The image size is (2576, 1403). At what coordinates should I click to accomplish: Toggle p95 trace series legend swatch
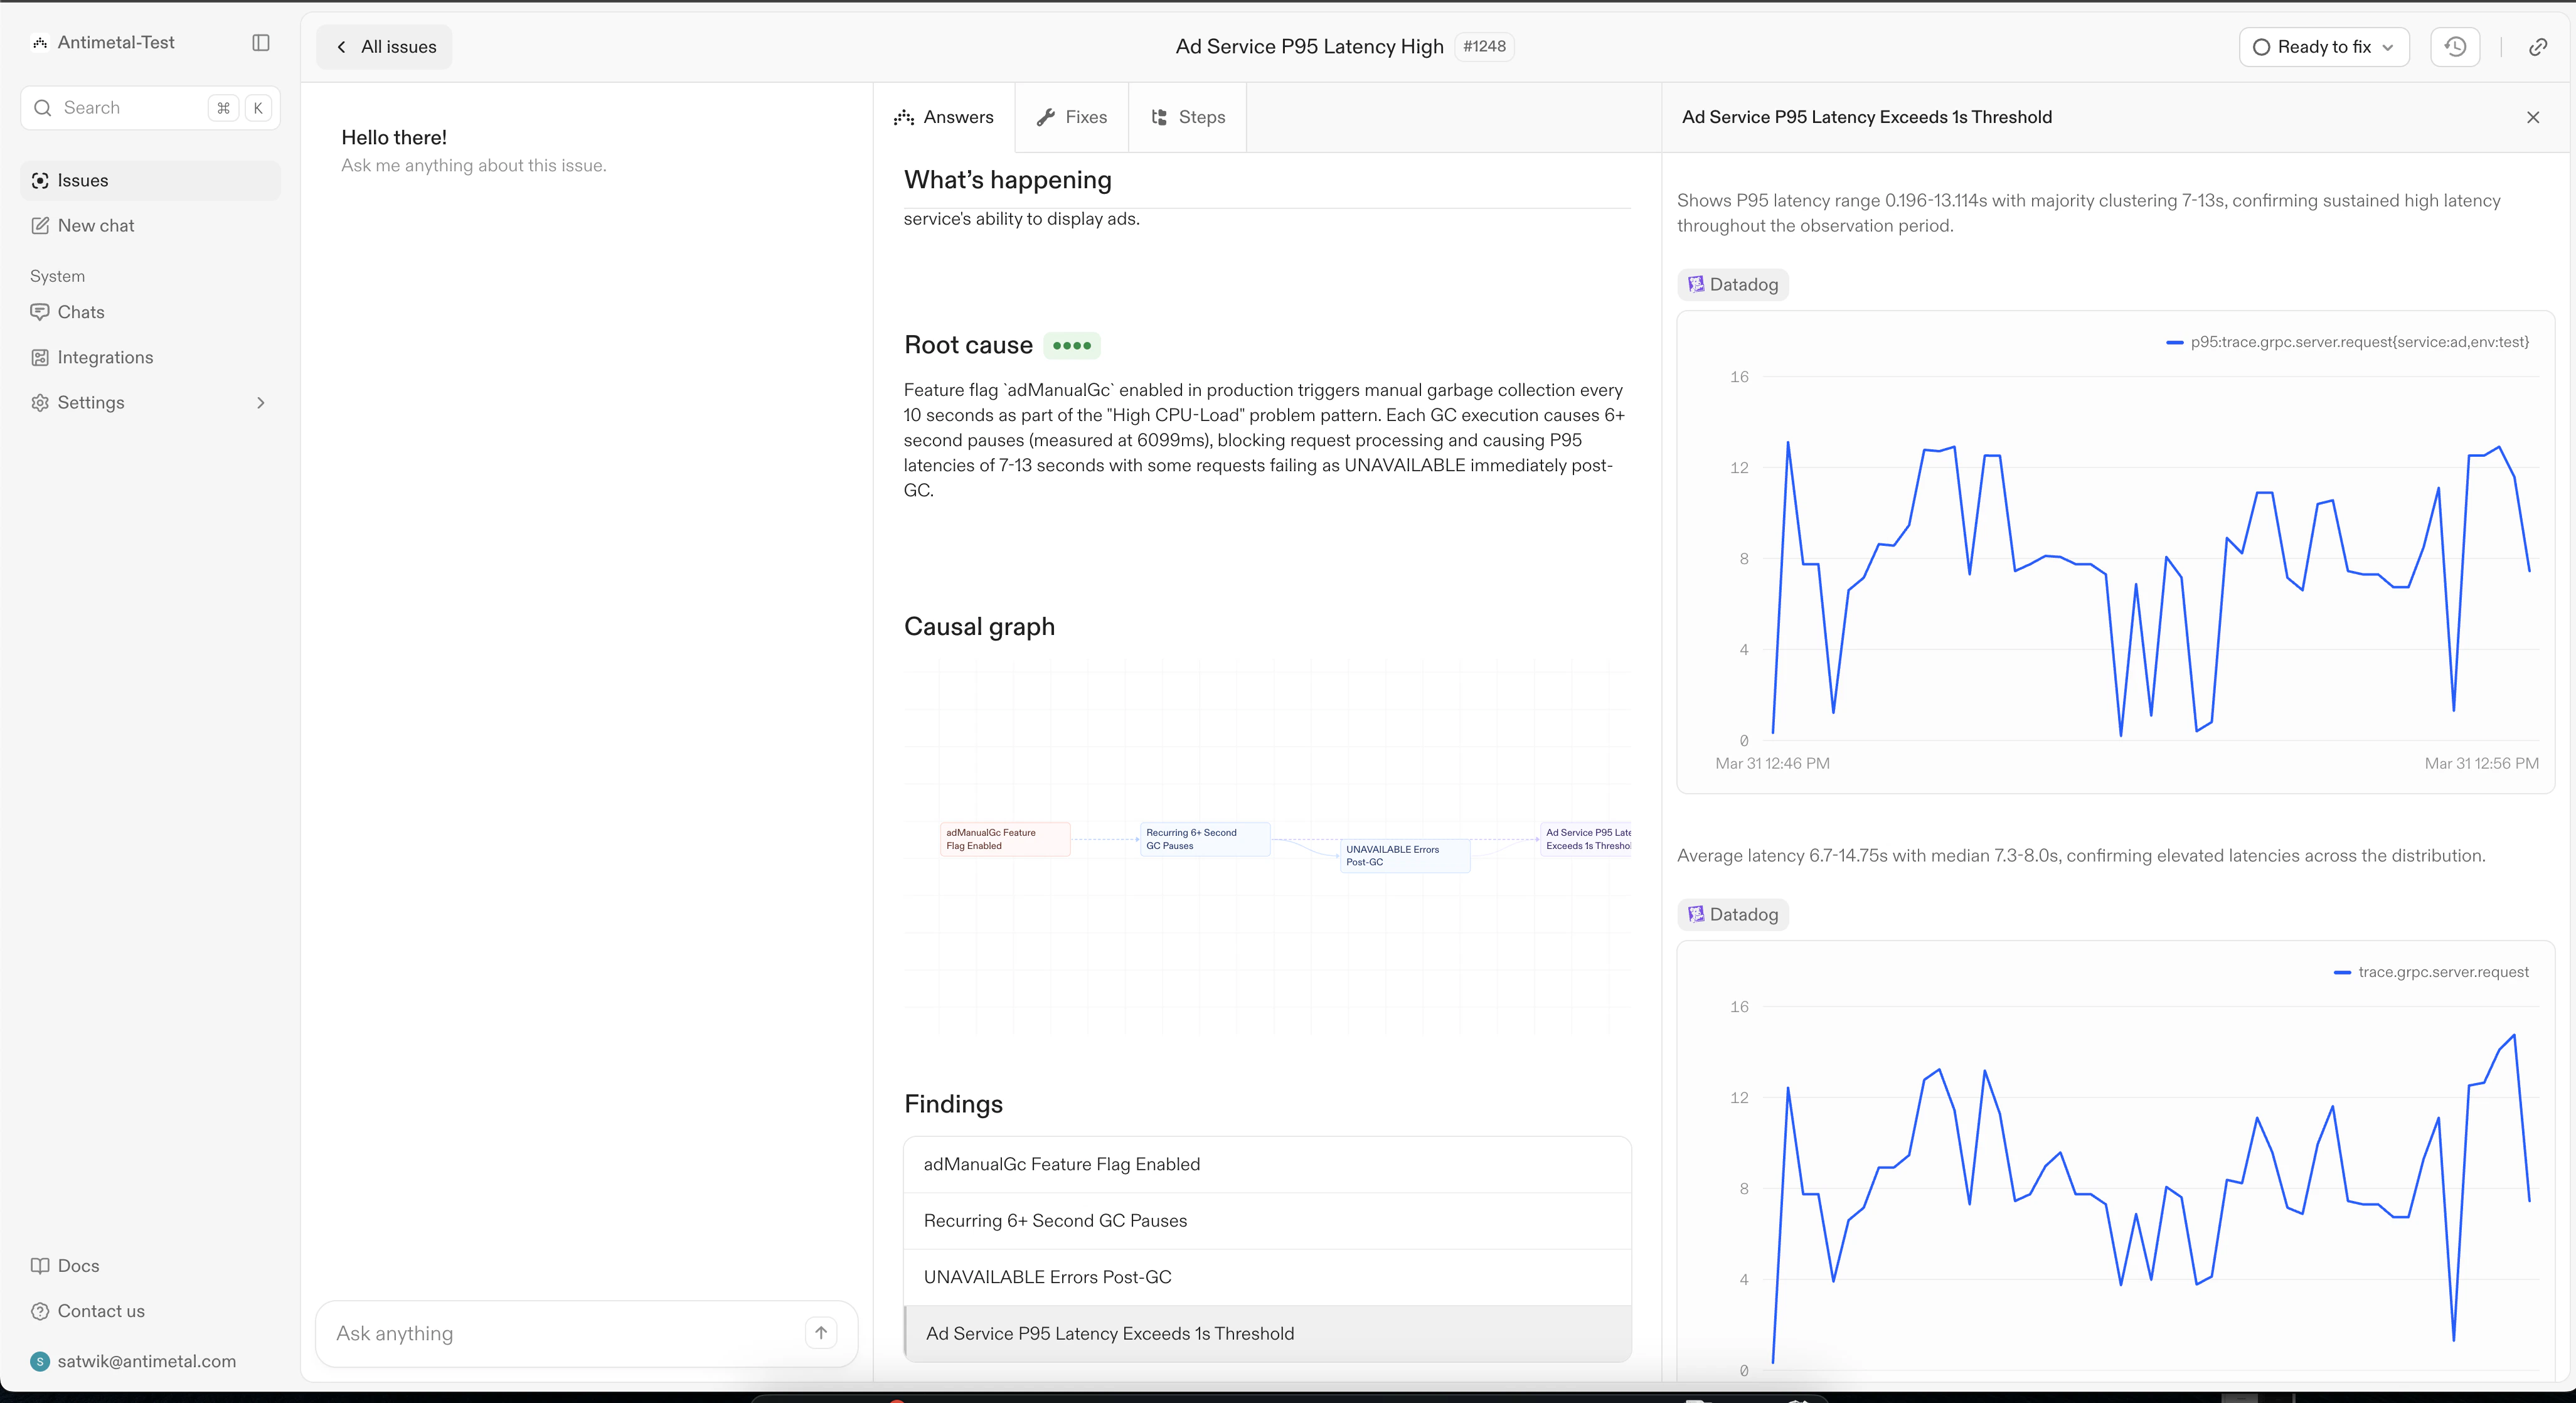point(2174,342)
